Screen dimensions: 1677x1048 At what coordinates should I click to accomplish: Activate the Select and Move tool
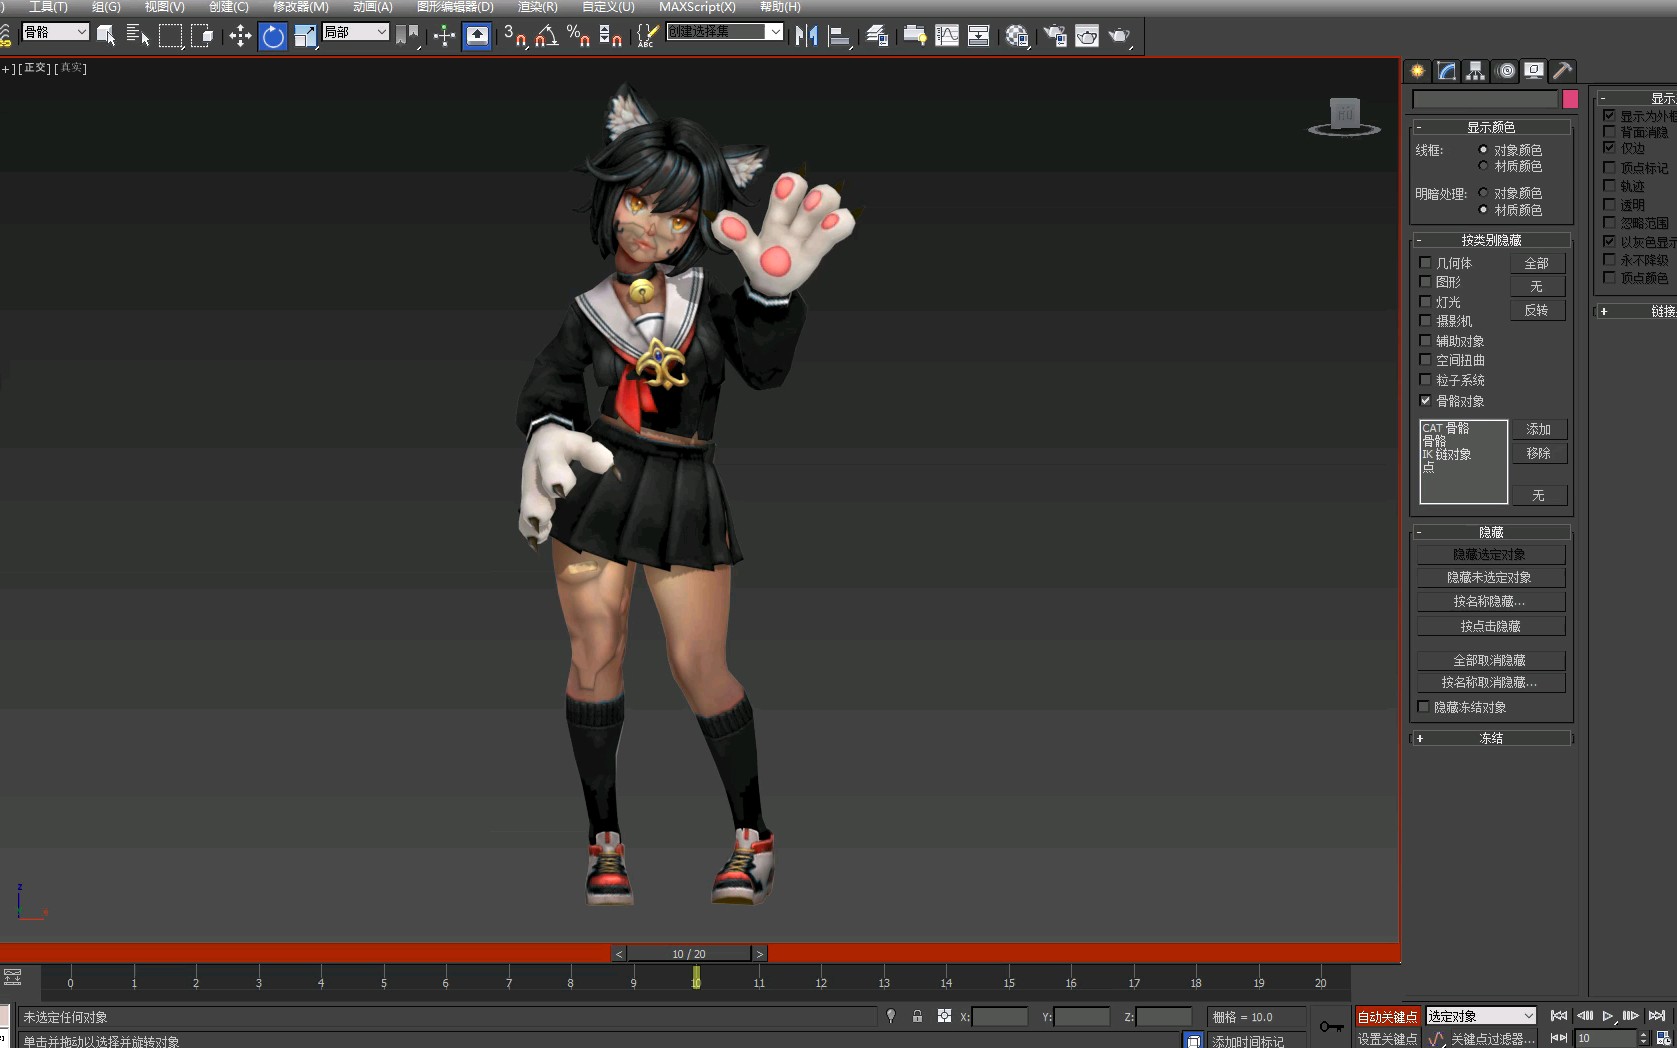coord(240,36)
